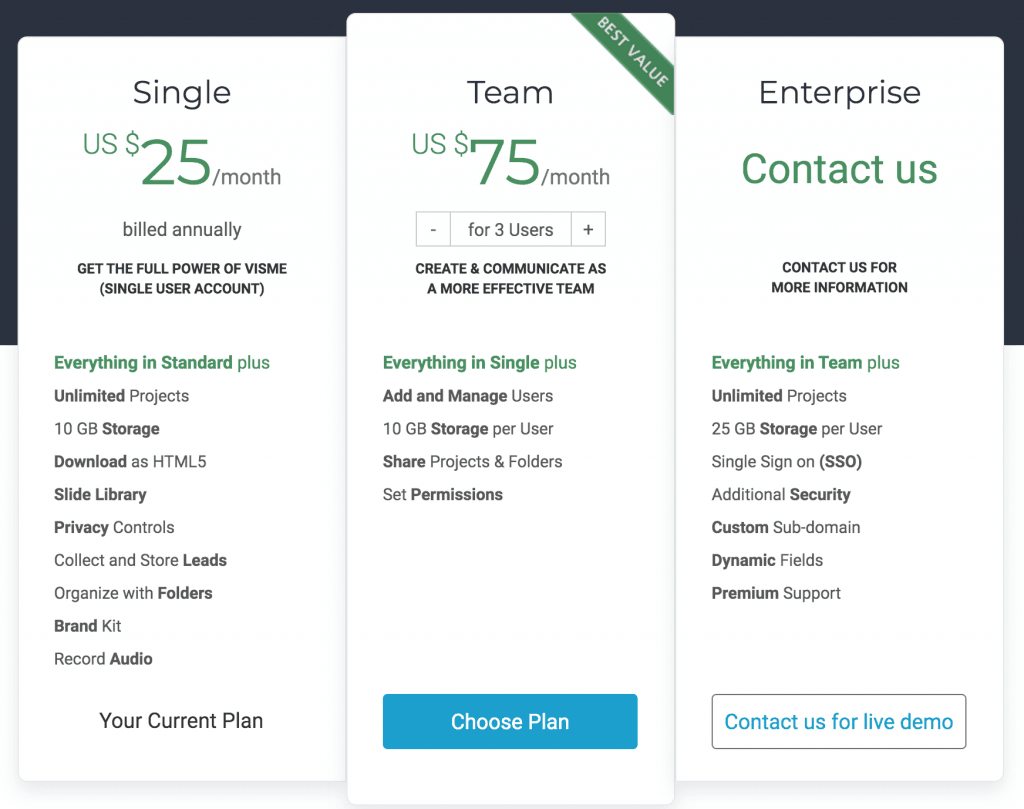
Task: Click Contact us for live demo
Action: (x=839, y=721)
